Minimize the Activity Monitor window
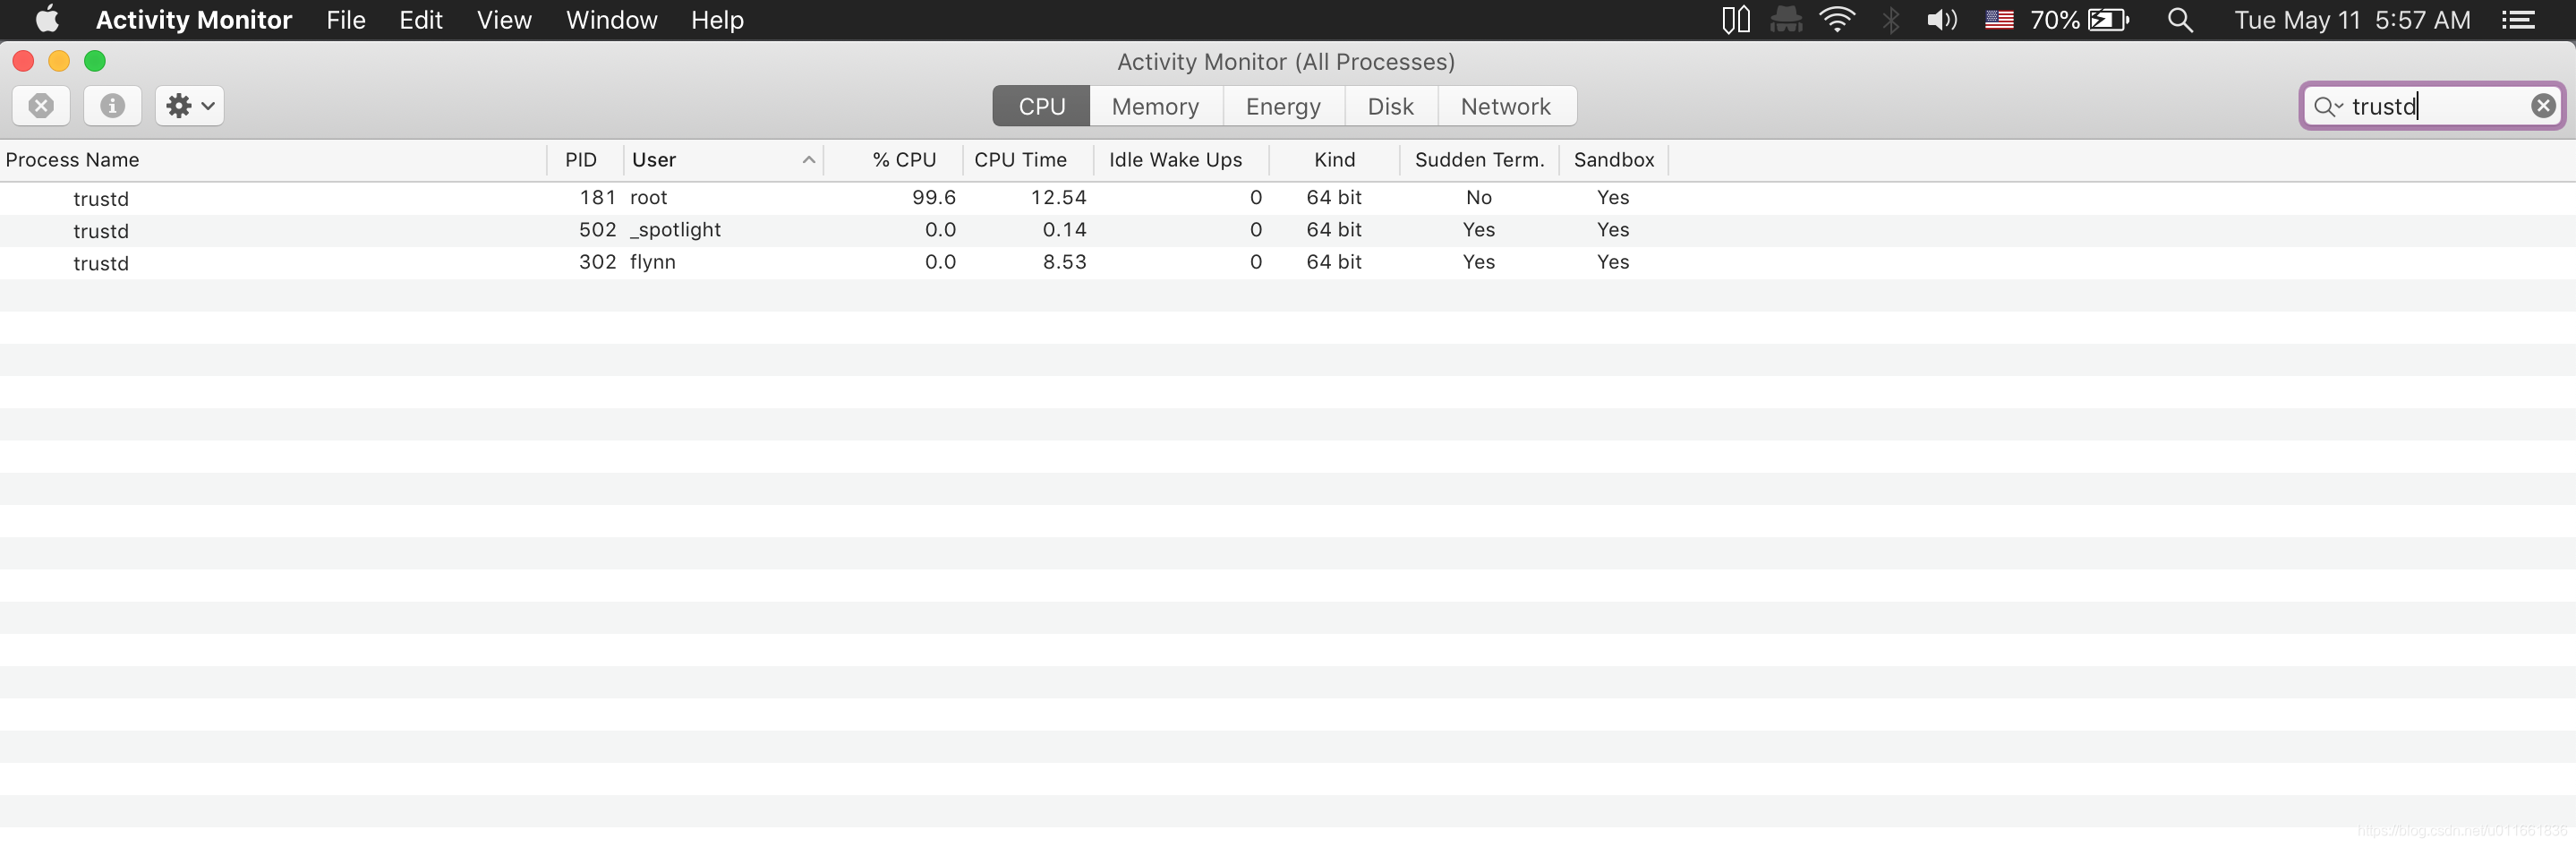Screen dimensions: 2576x847 (59, 61)
